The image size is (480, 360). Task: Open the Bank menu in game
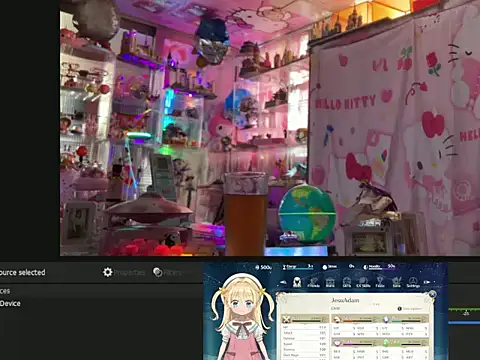(x=330, y=282)
